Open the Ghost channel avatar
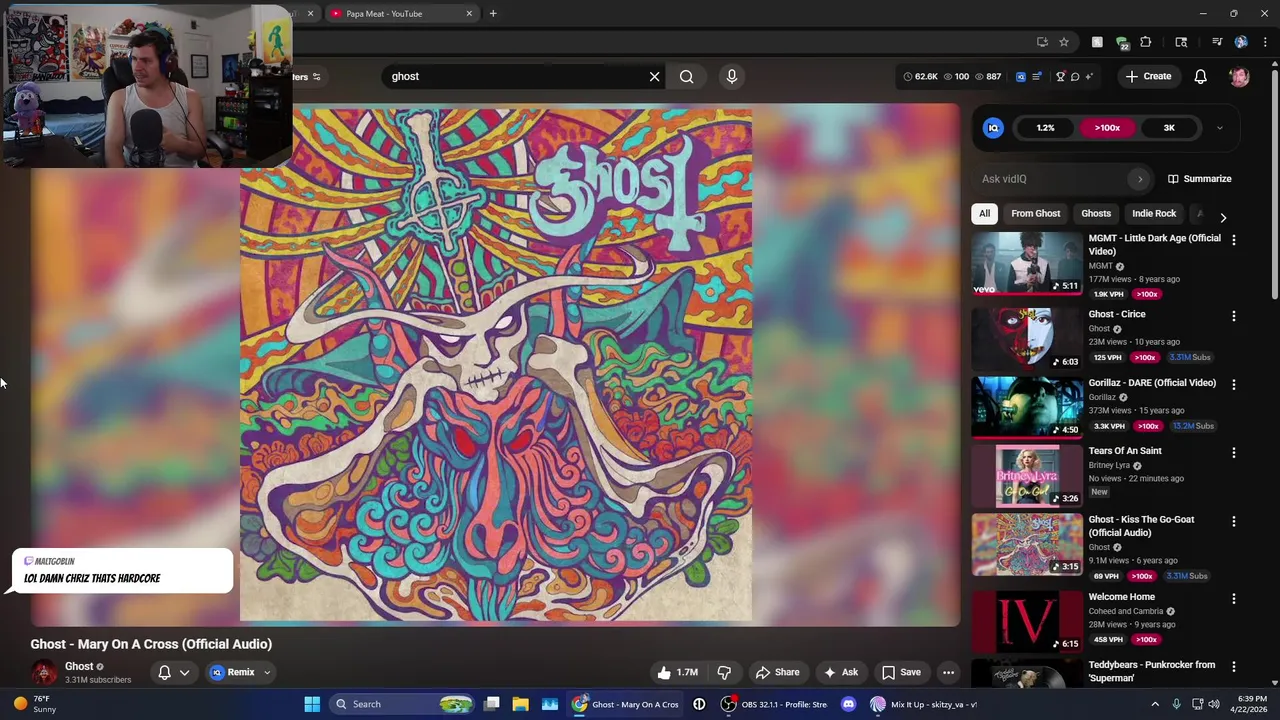 pyautogui.click(x=44, y=673)
